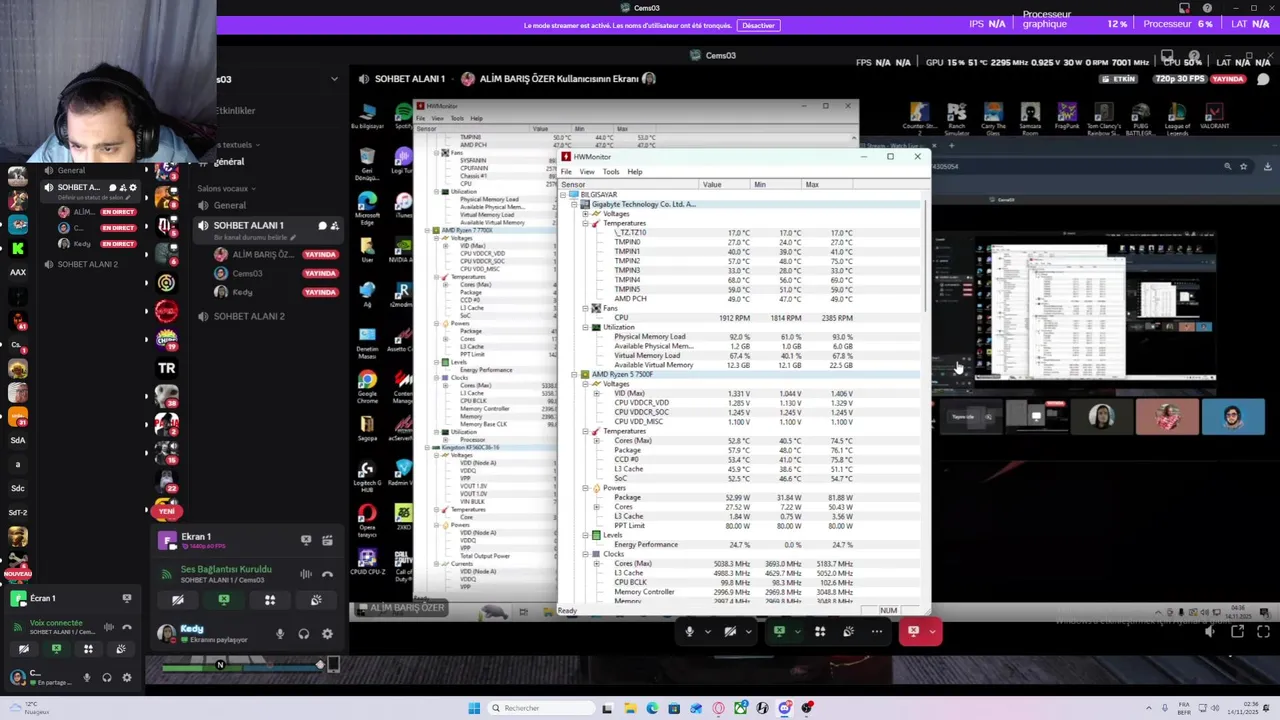This screenshot has width=1280, height=720.
Task: Click the red stop-streaming button
Action: click(x=913, y=631)
